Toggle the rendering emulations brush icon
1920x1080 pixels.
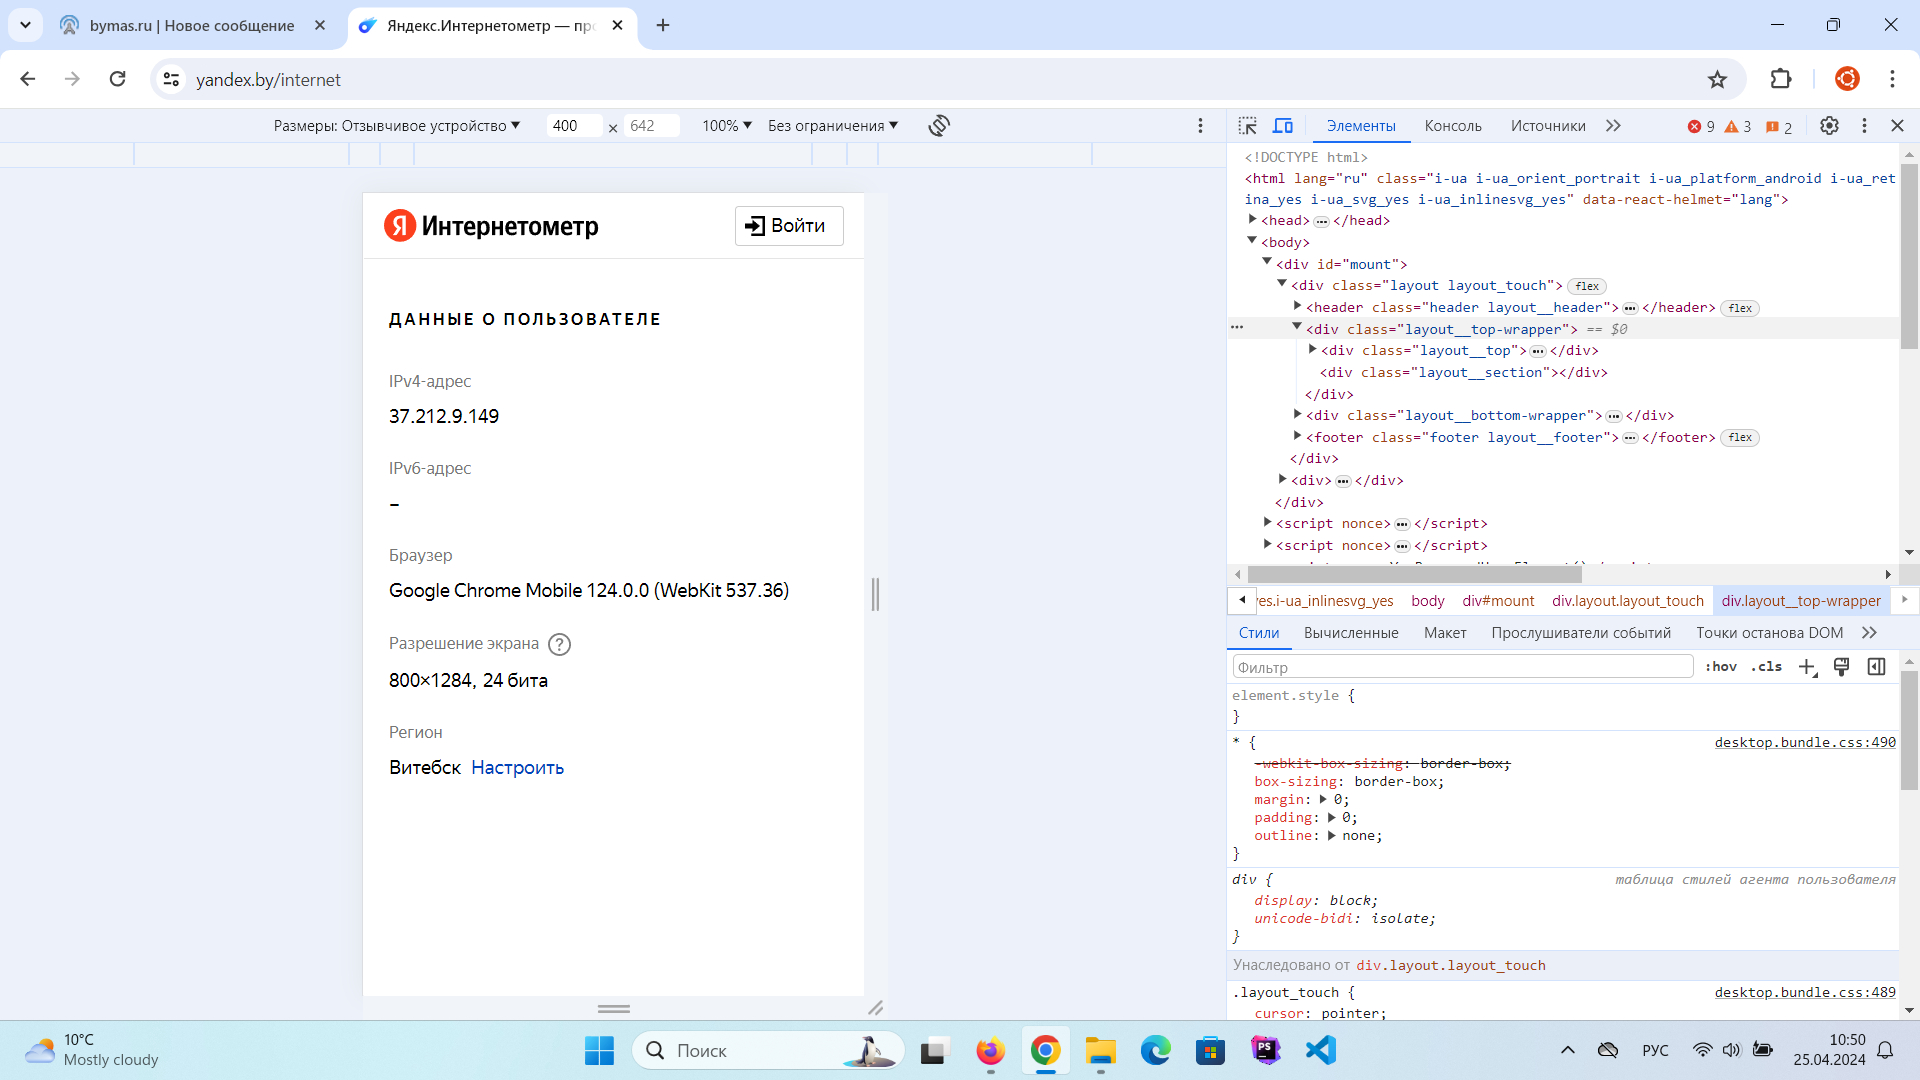coord(1841,667)
